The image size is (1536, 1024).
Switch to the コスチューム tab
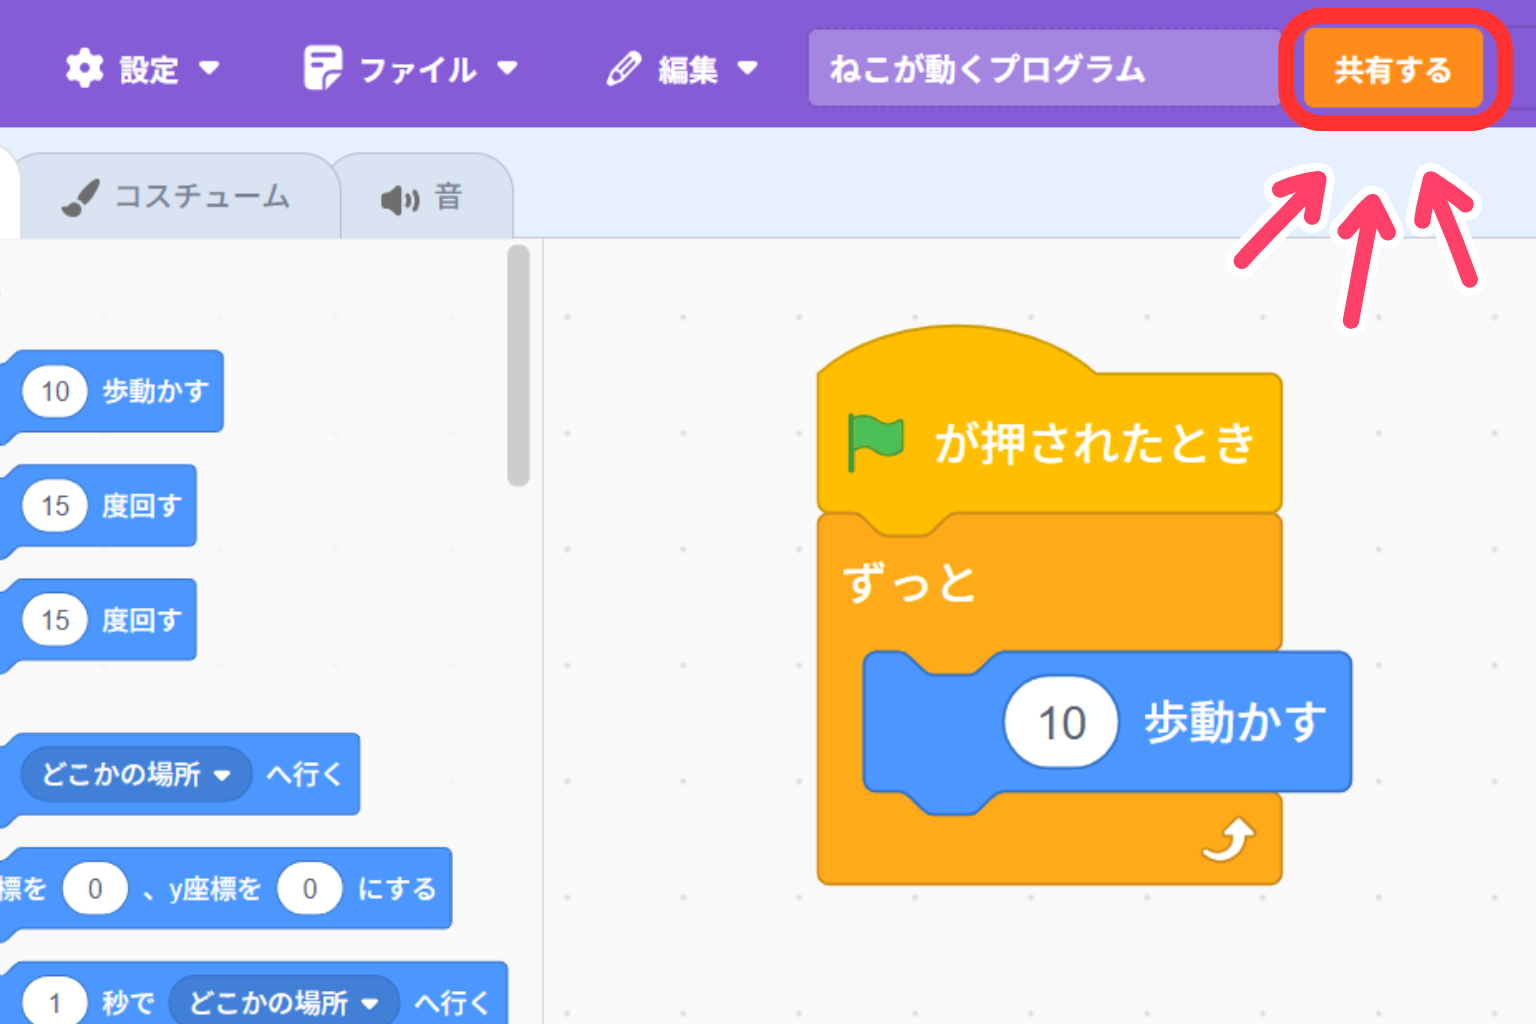pos(200,197)
